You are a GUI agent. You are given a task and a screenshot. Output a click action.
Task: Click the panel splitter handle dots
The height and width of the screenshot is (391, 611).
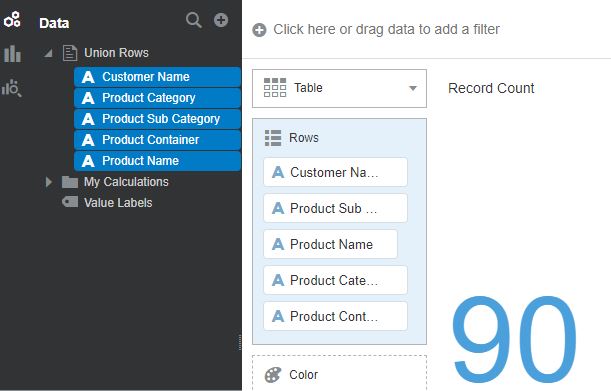(x=240, y=342)
